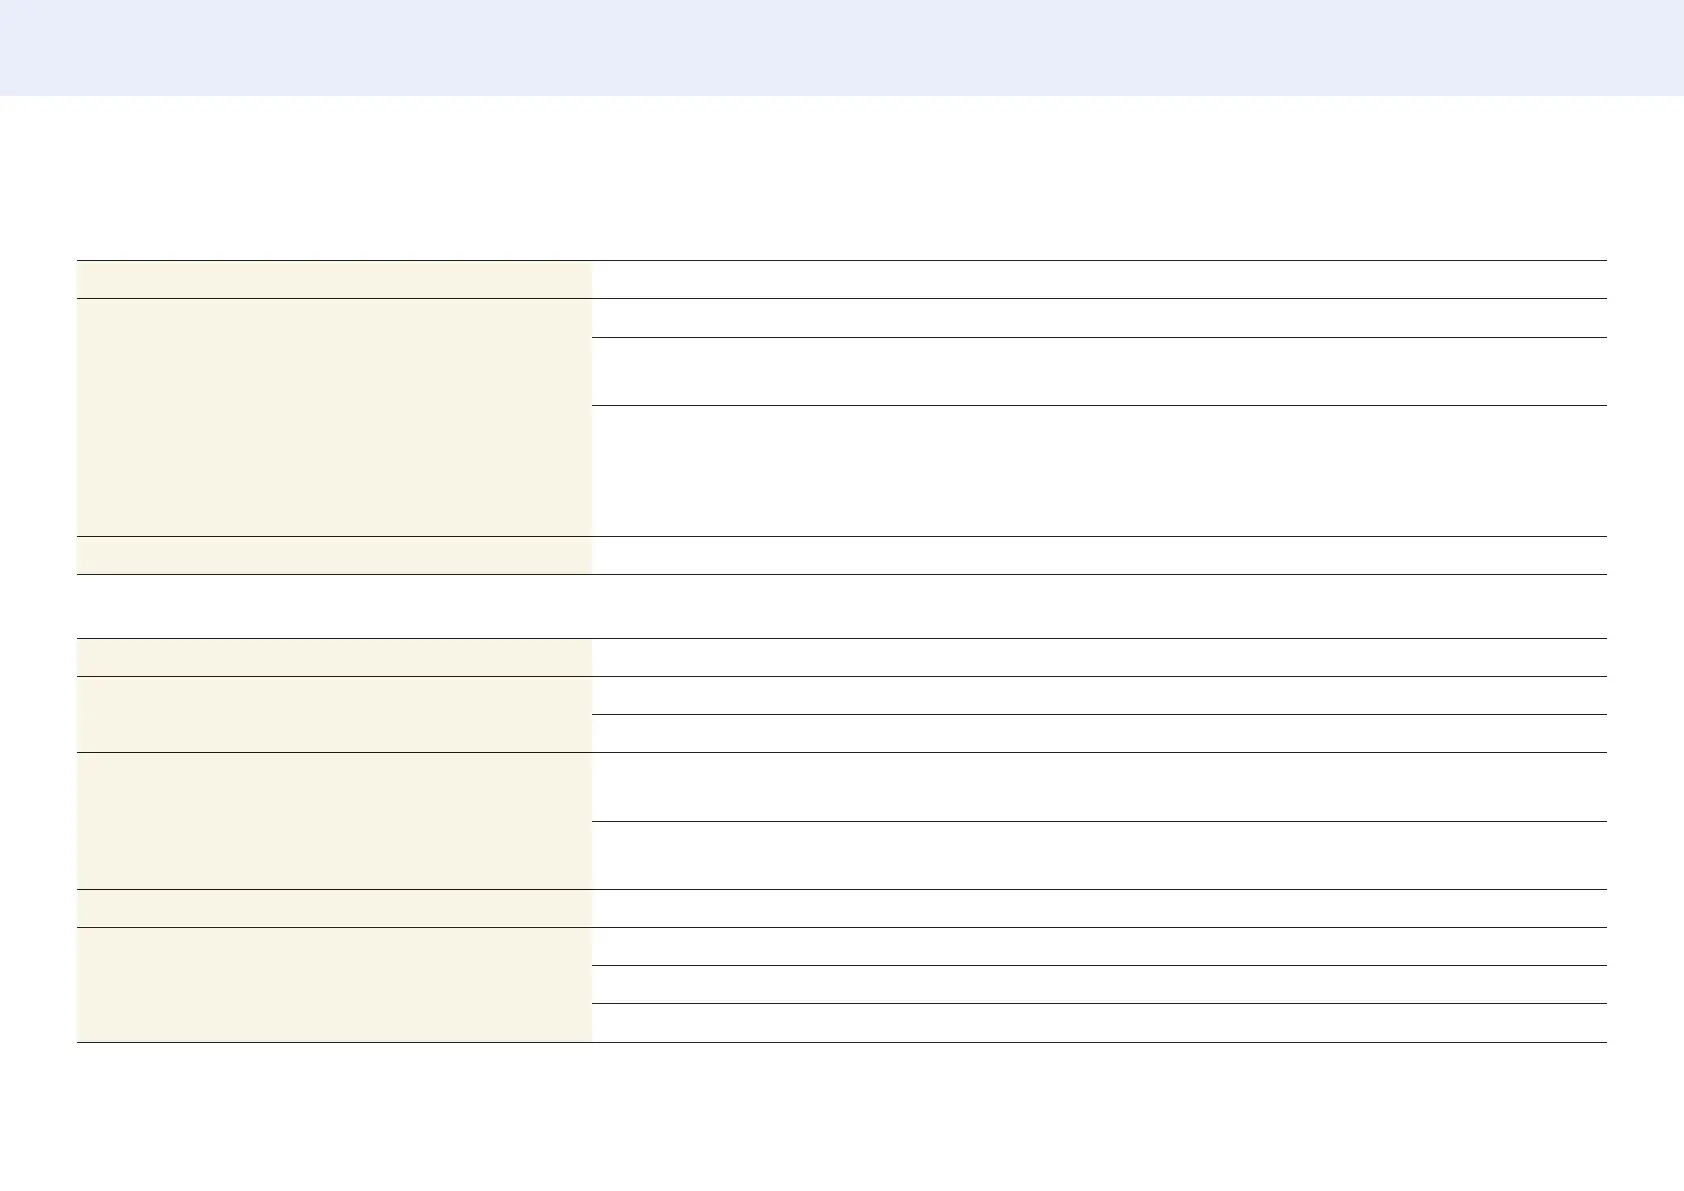Select the last white row of the lower table

coord(1099,1023)
